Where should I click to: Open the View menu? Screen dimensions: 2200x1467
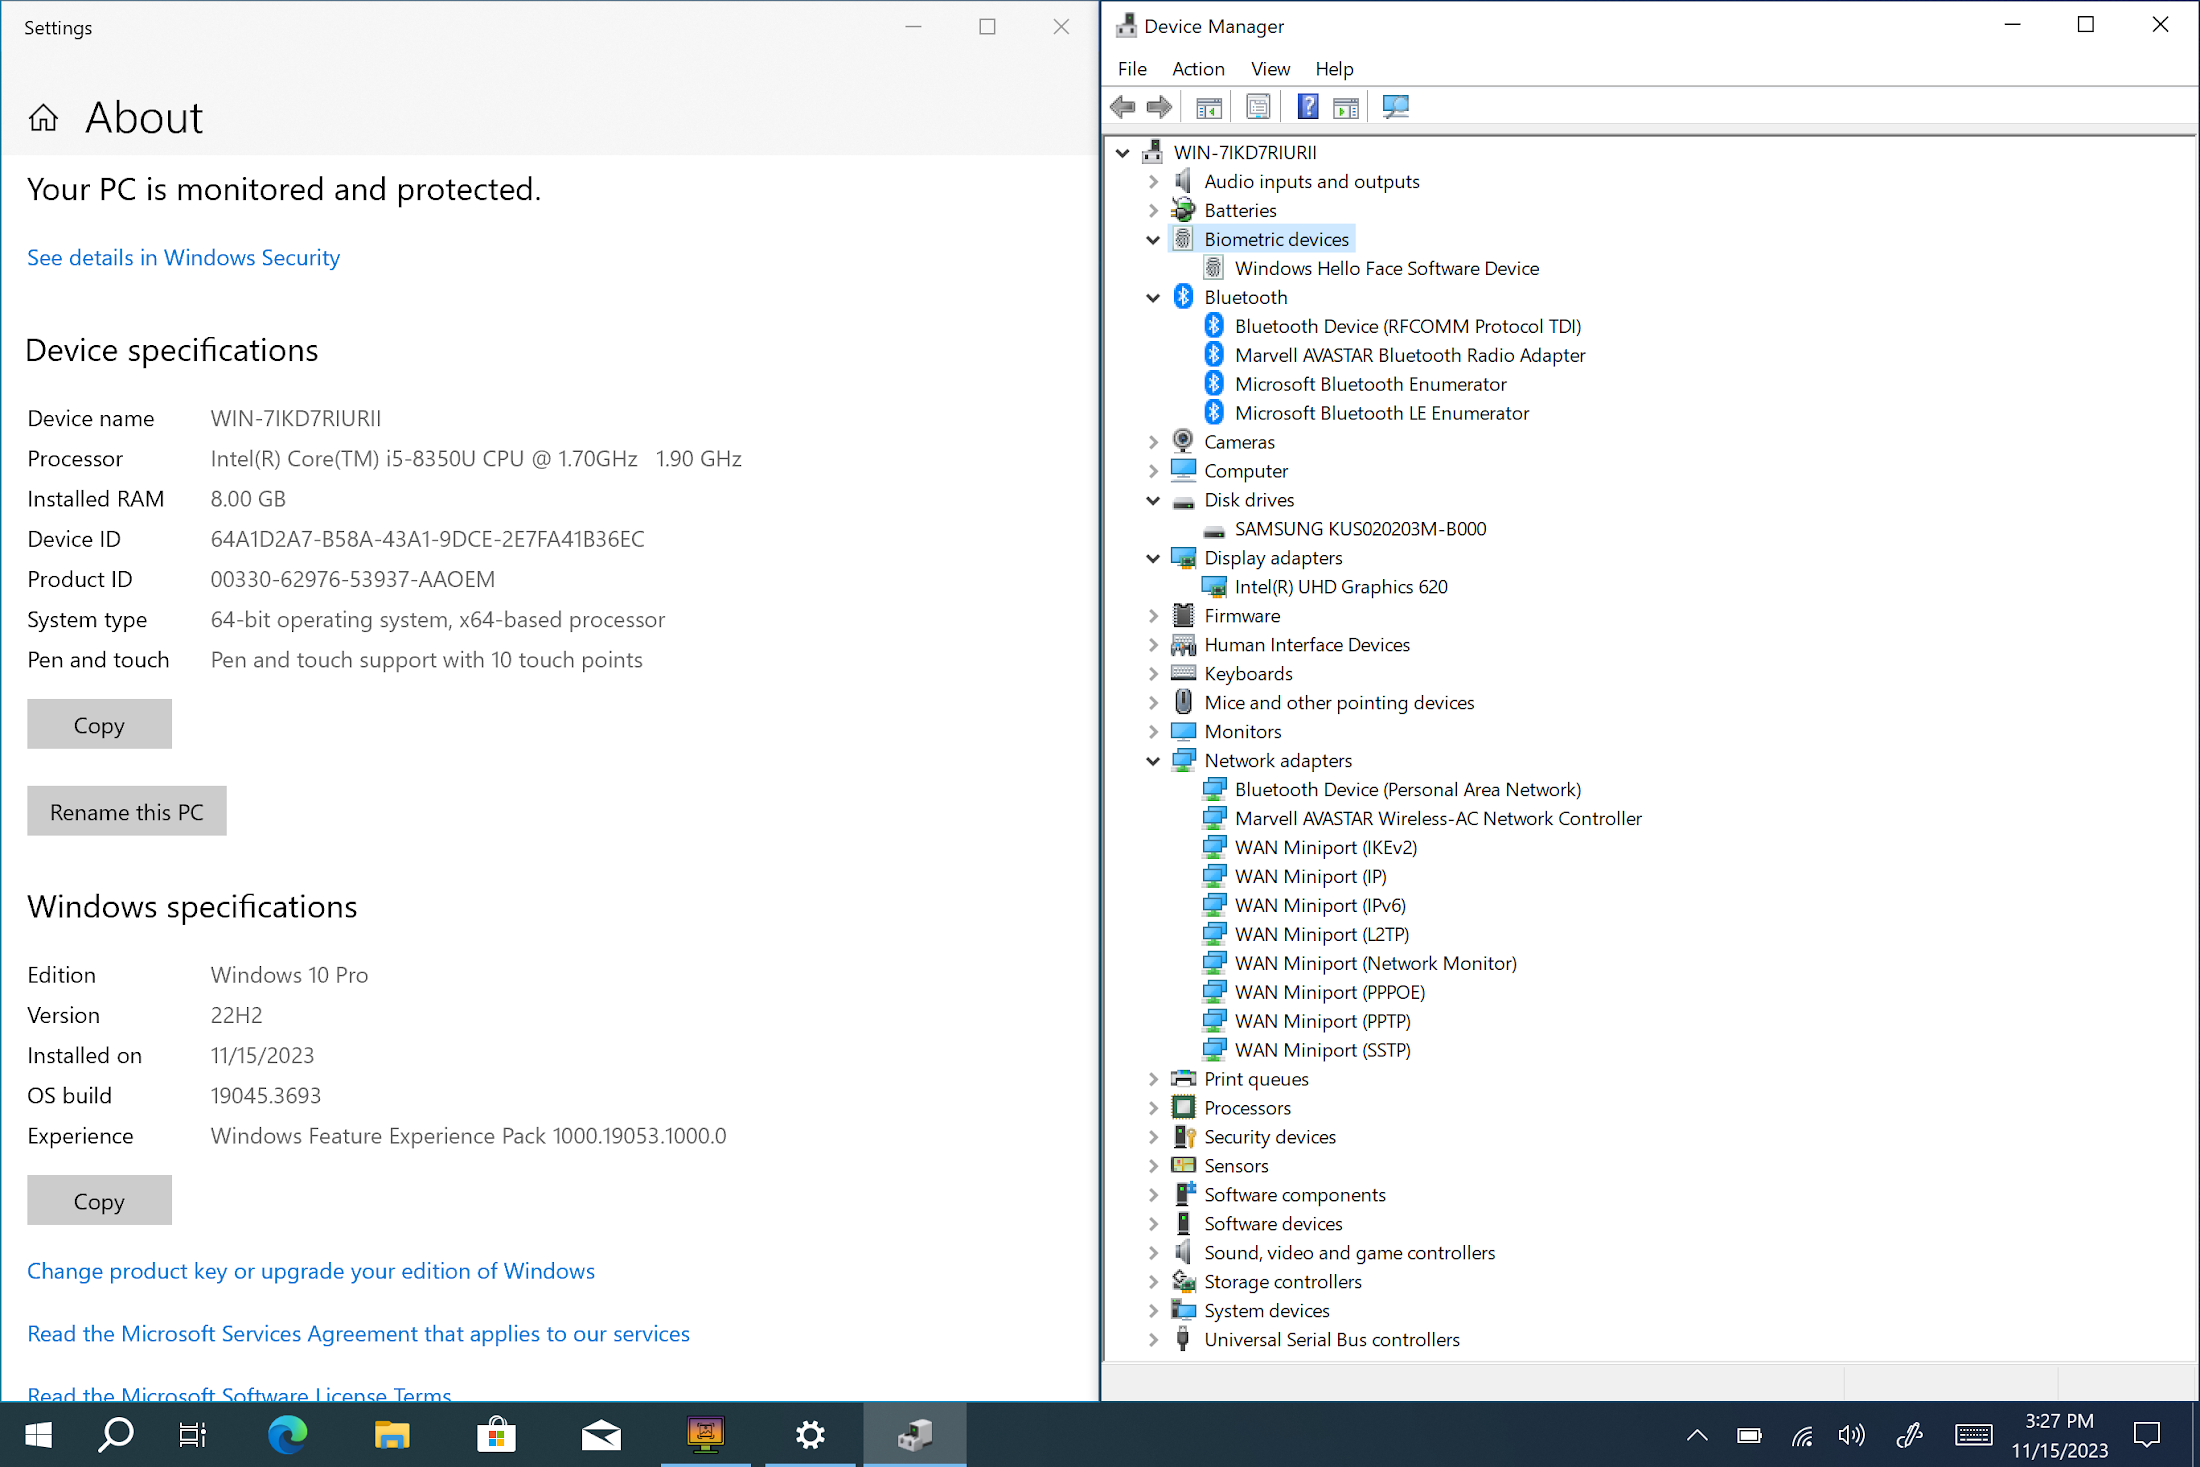point(1270,69)
